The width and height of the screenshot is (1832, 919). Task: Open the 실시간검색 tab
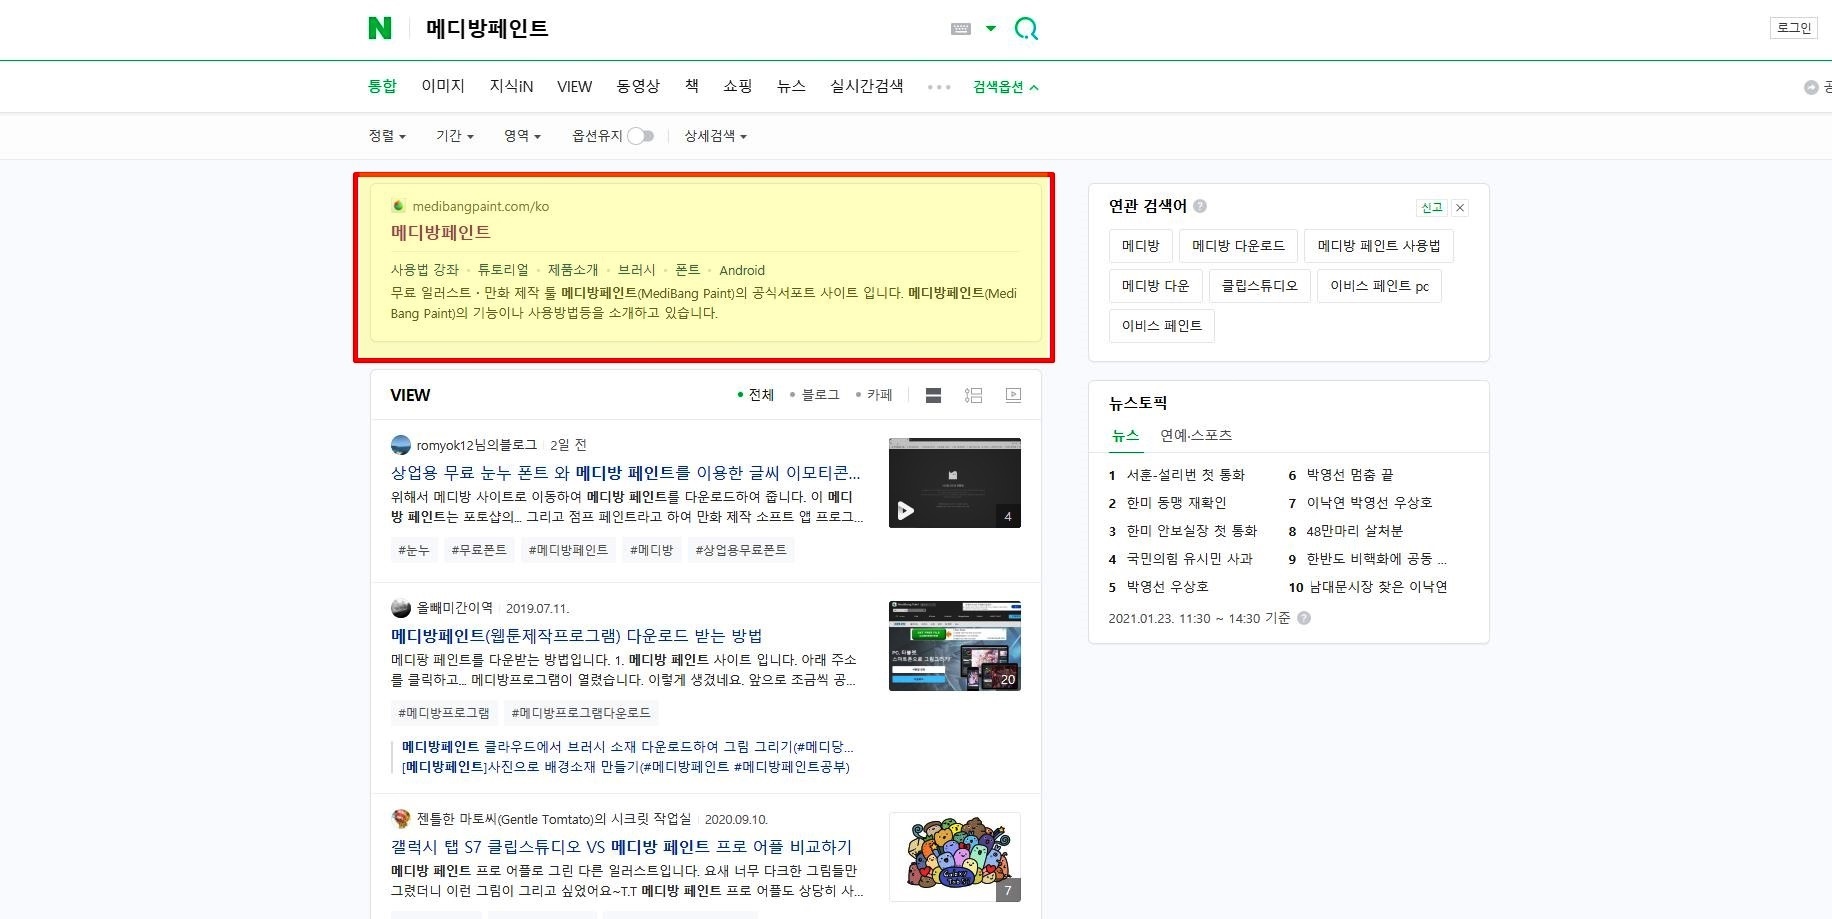tap(866, 86)
